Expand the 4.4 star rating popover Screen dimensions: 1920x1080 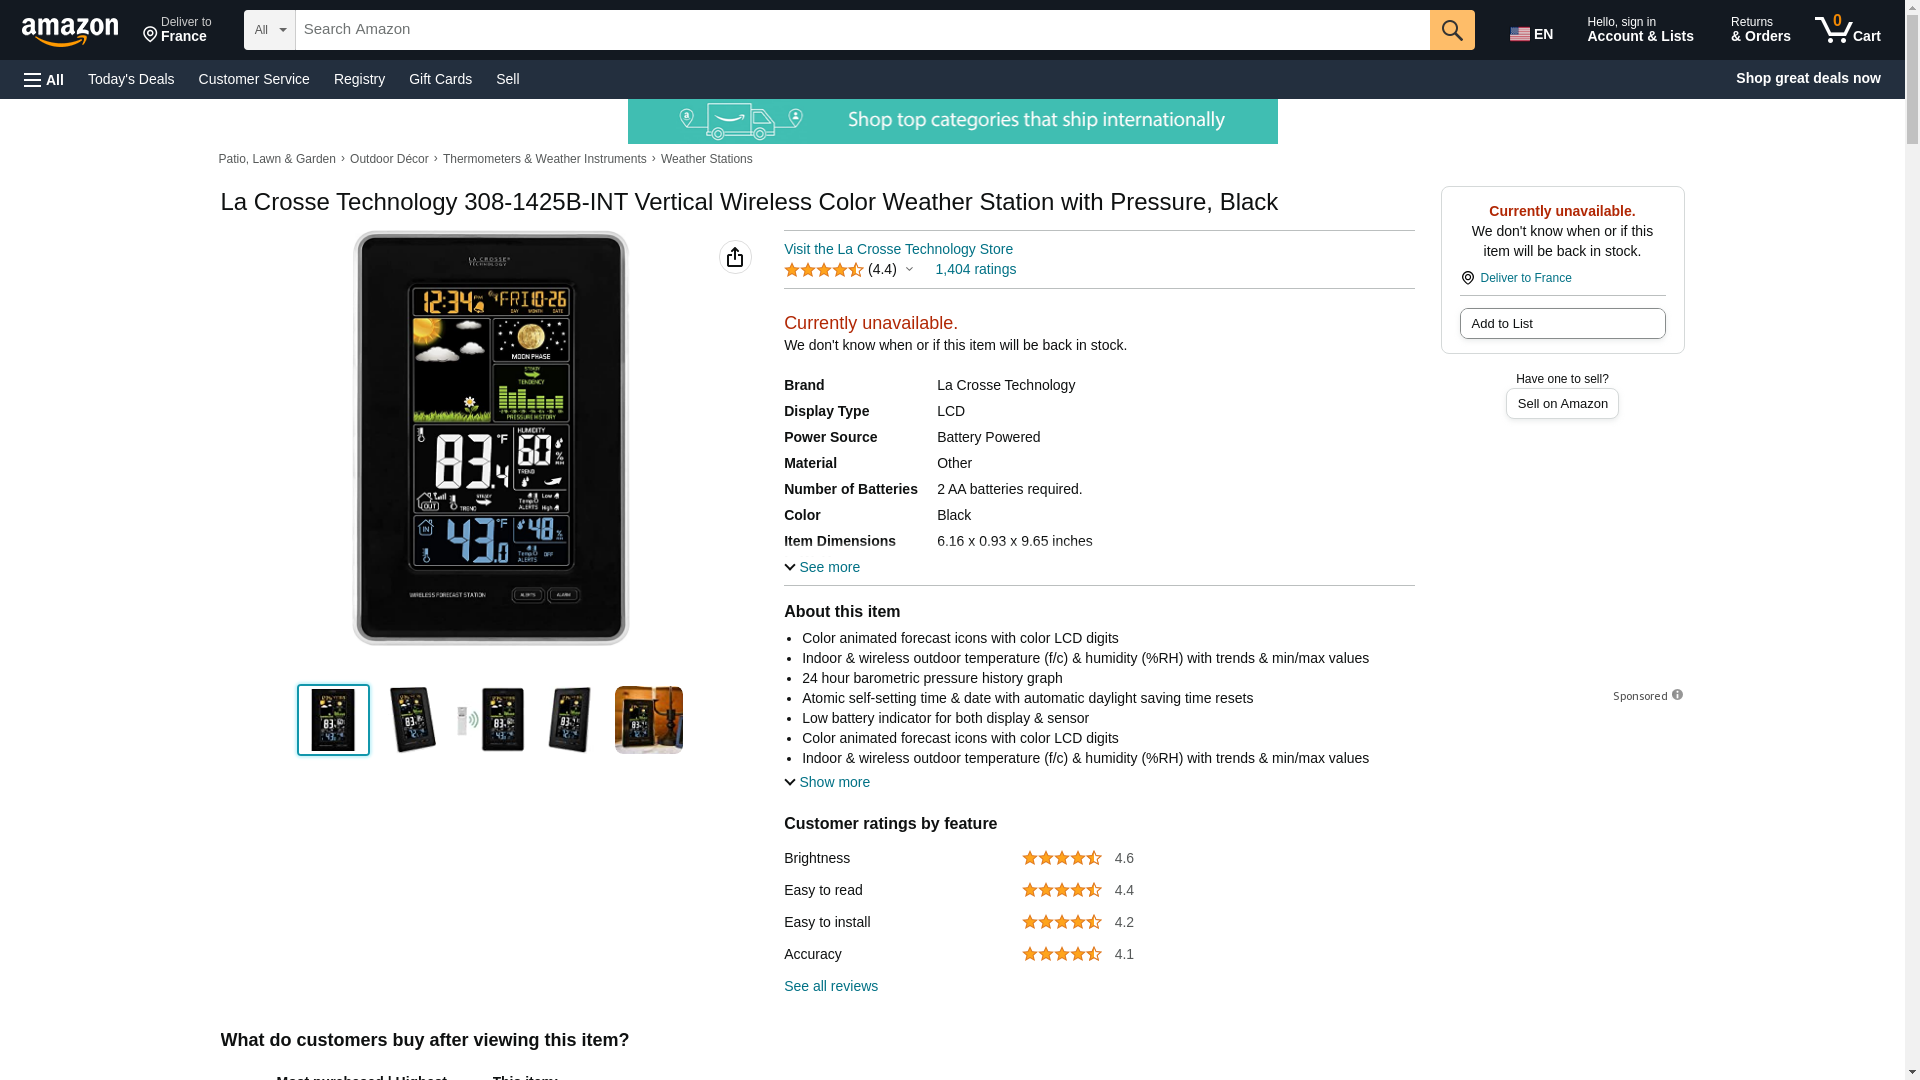point(849,269)
